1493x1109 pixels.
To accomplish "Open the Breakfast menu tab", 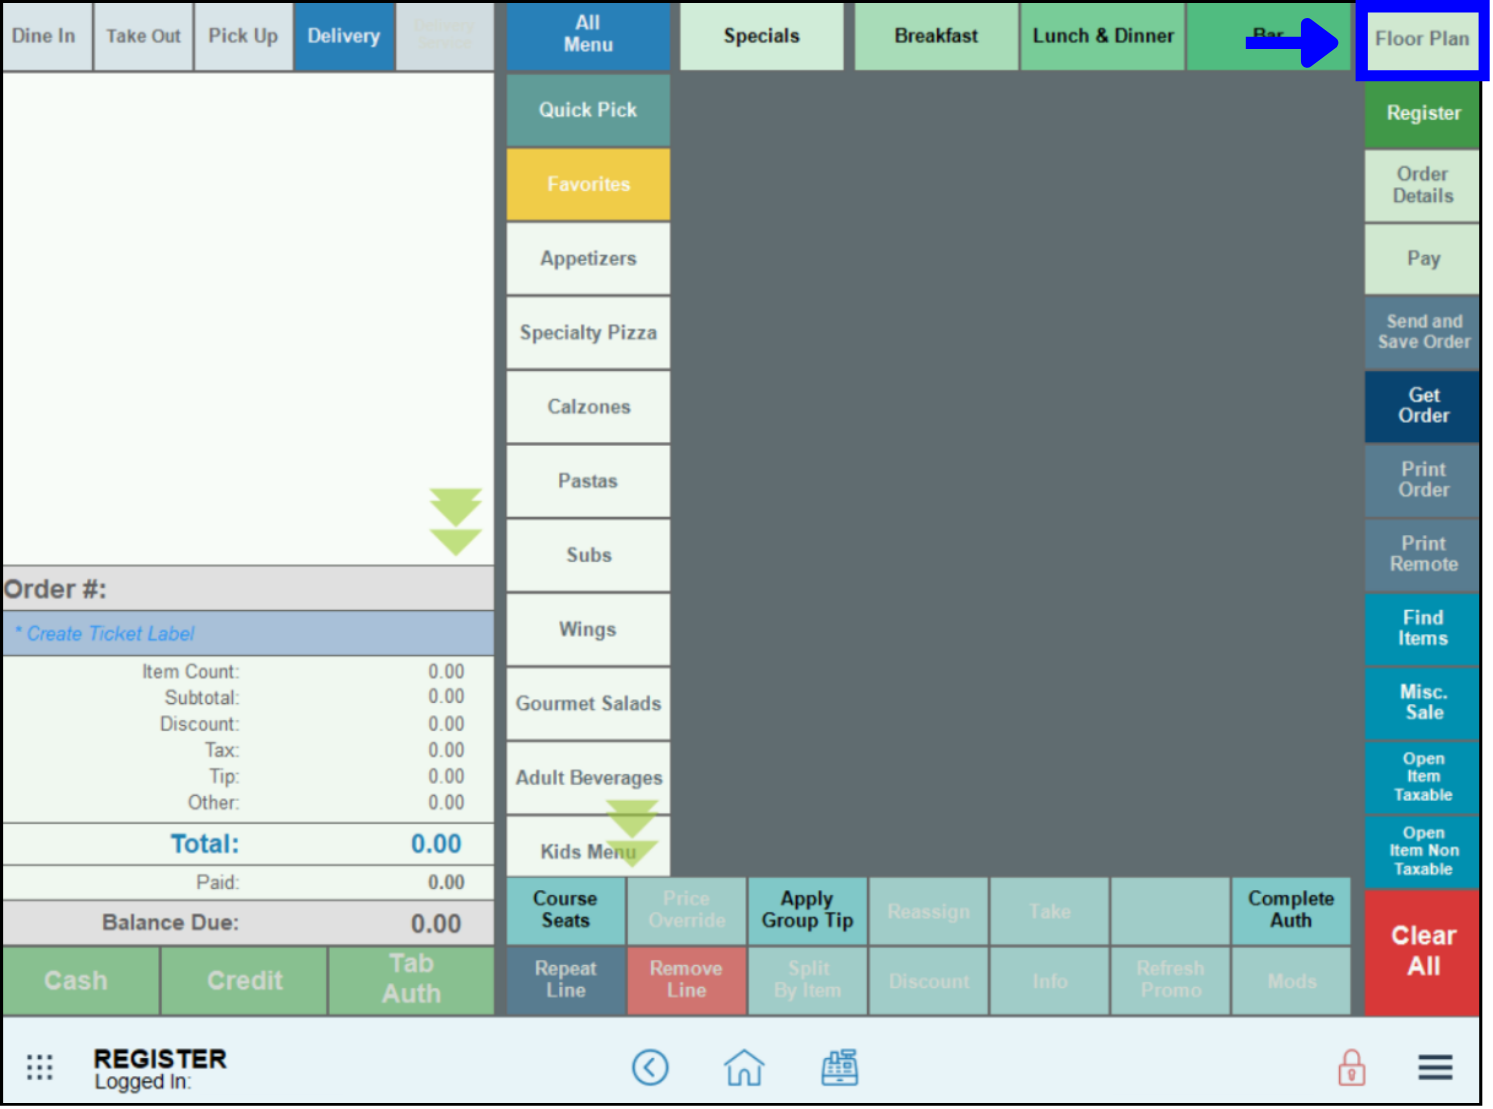I will (x=936, y=36).
